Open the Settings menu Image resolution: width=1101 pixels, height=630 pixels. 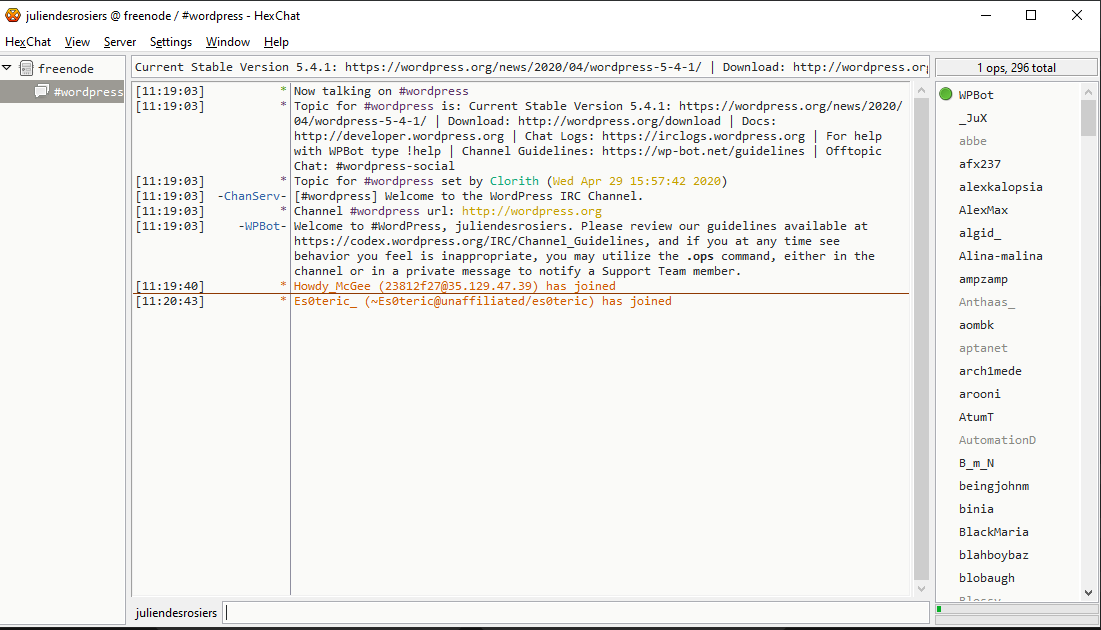[x=171, y=42]
